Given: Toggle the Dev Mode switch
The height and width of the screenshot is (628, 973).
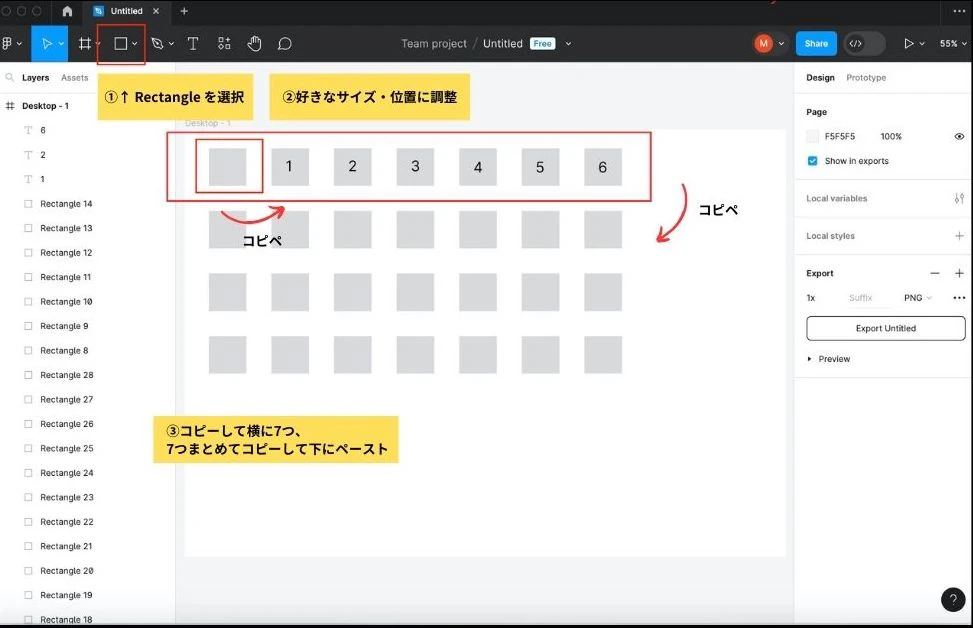Looking at the screenshot, I should pos(864,43).
